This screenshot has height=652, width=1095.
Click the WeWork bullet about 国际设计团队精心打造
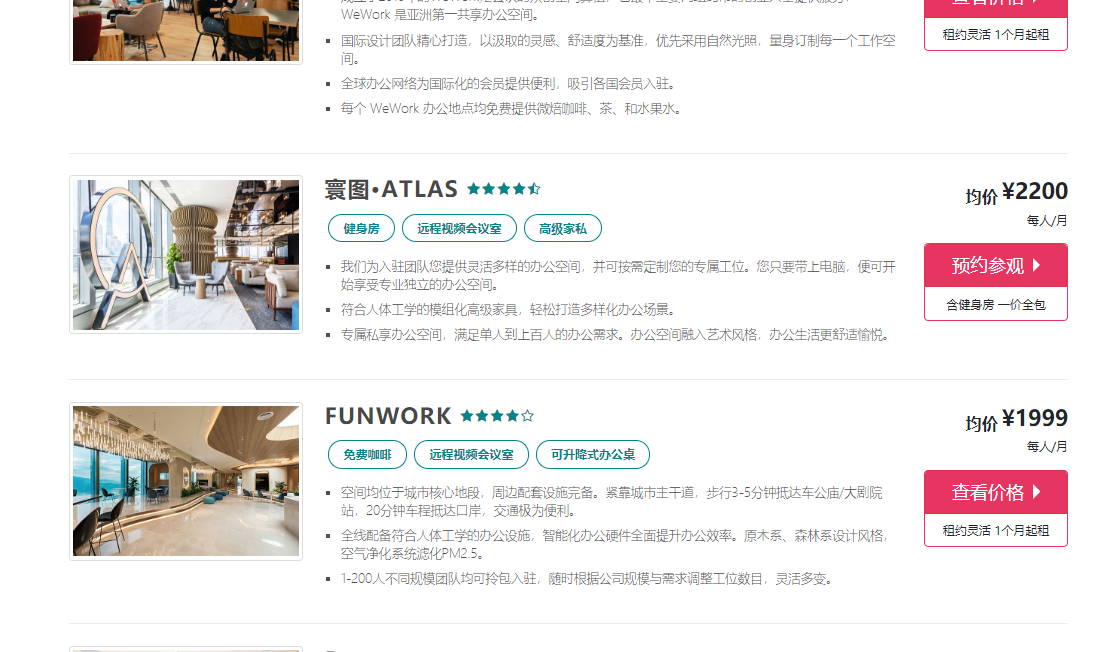click(618, 50)
